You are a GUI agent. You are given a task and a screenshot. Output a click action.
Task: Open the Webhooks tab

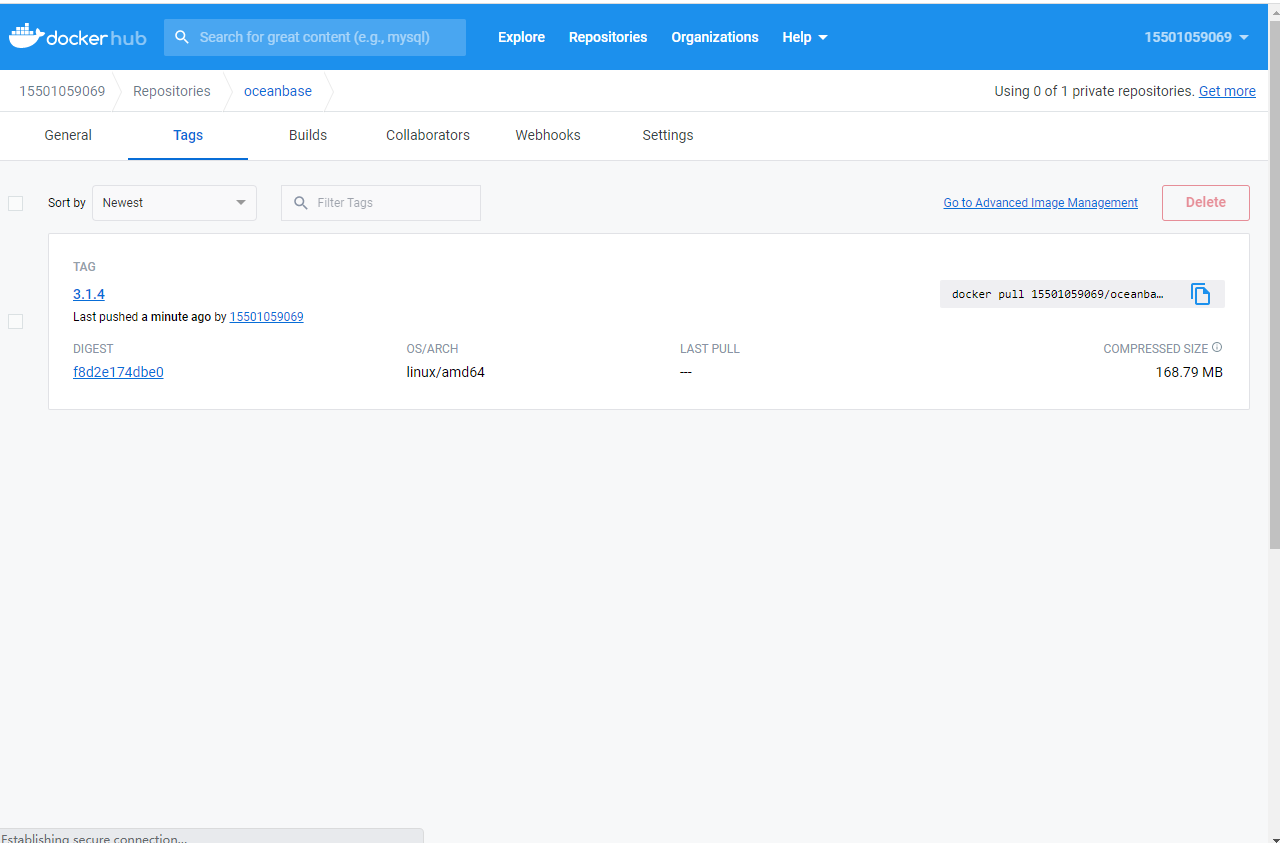coord(548,135)
